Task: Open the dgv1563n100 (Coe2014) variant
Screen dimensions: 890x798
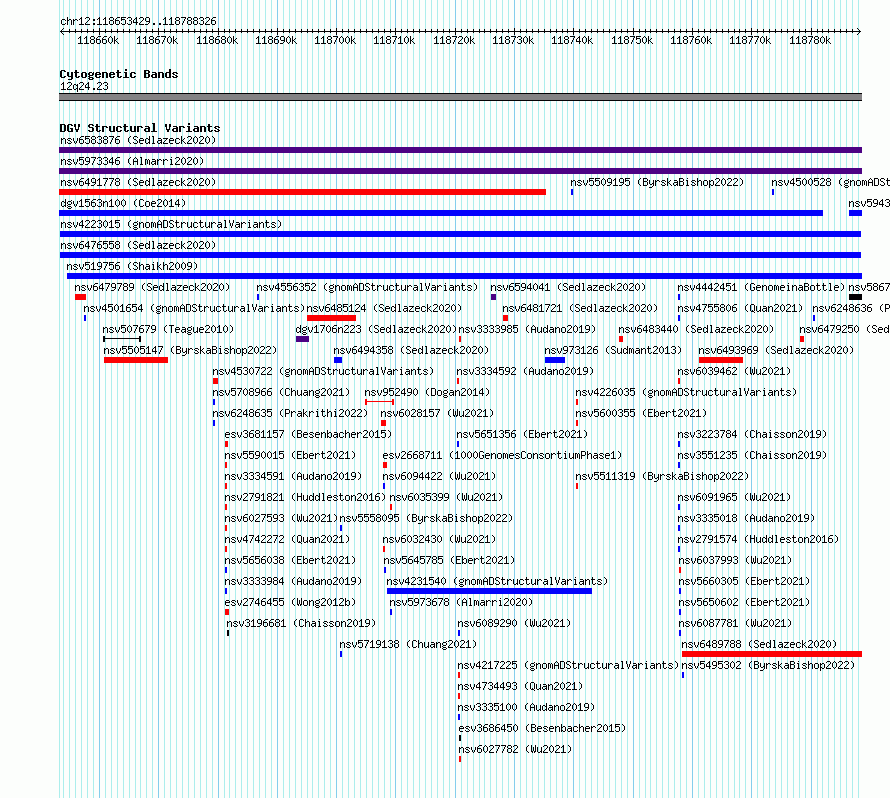Action: [123, 203]
